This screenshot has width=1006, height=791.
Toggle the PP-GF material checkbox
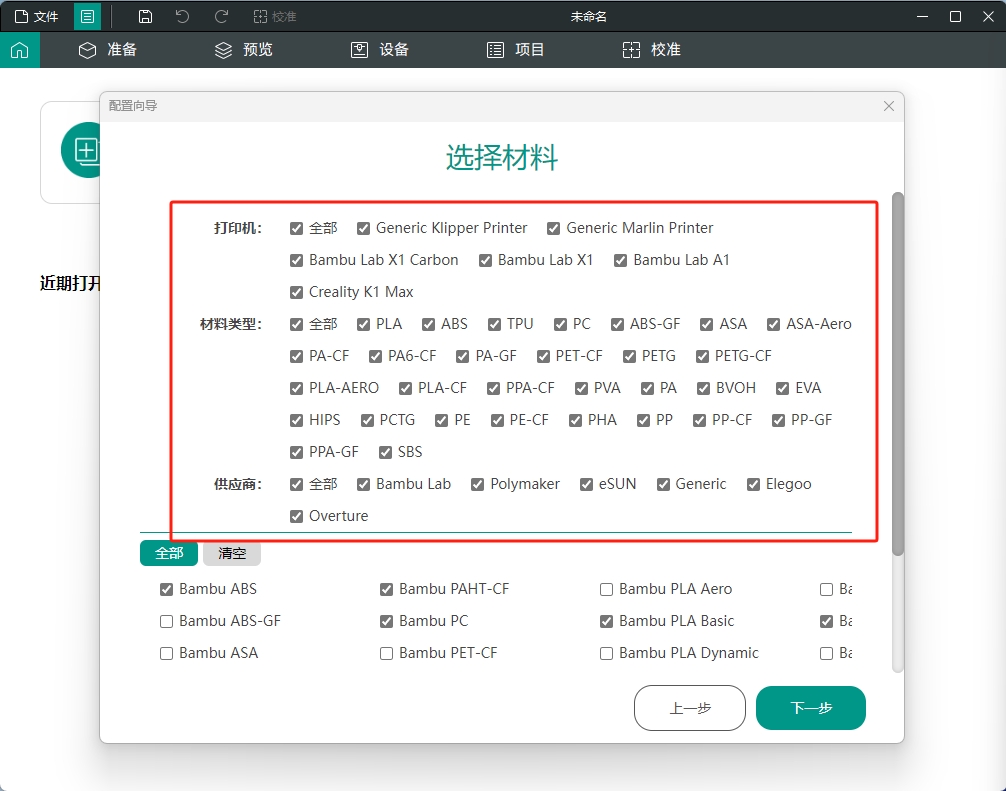[x=778, y=421]
